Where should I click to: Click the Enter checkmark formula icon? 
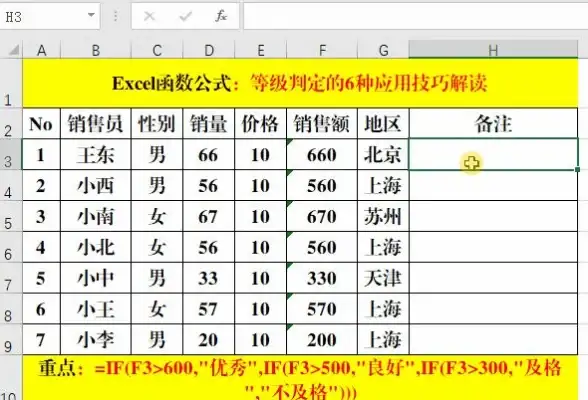click(x=185, y=16)
